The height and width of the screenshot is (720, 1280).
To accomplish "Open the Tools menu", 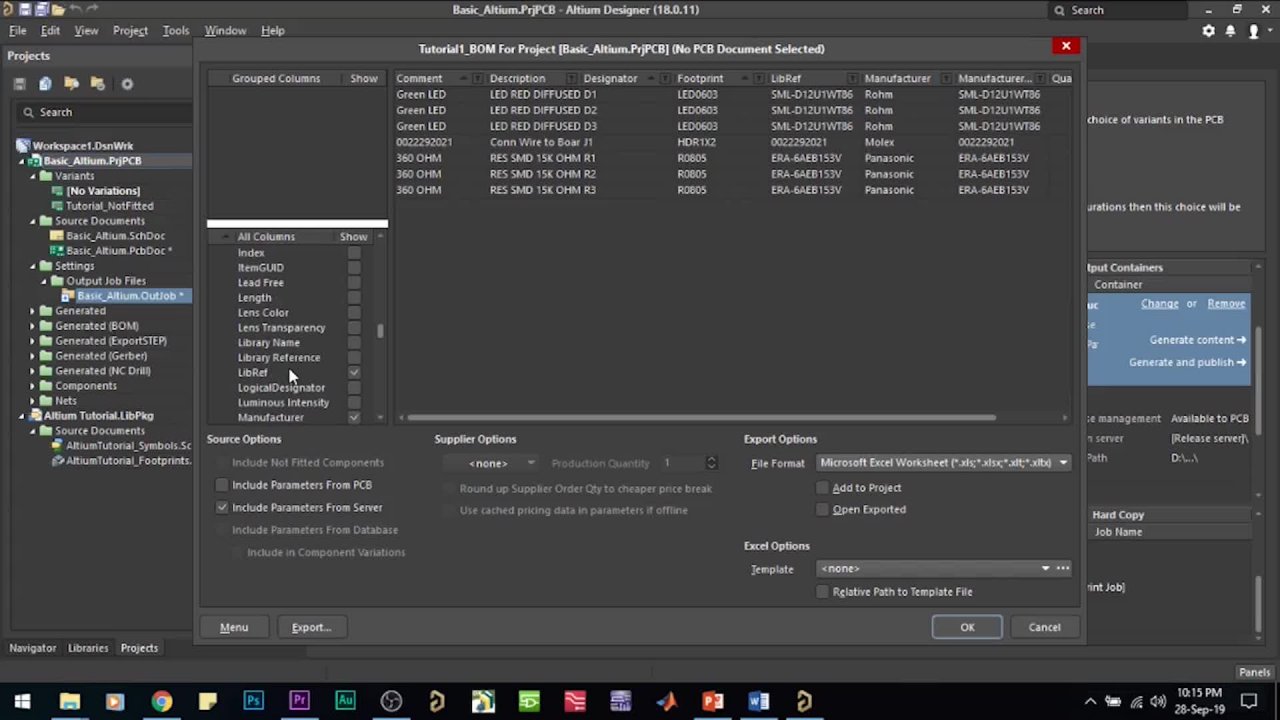I will (x=176, y=31).
